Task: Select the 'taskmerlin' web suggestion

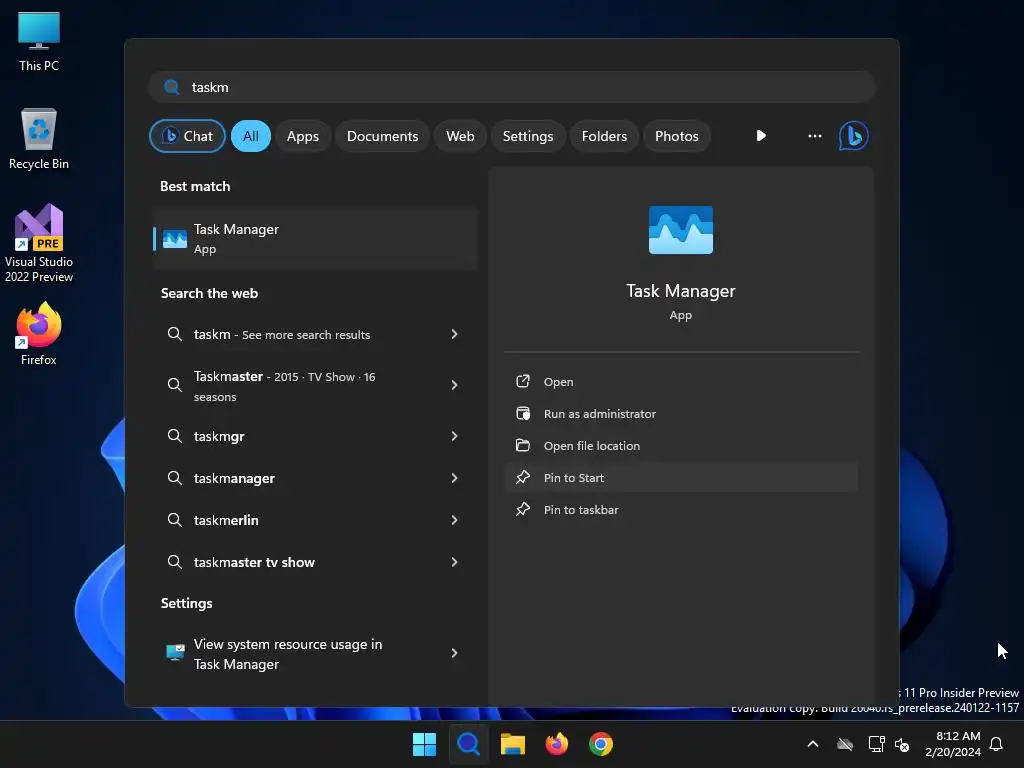Action: (315, 520)
